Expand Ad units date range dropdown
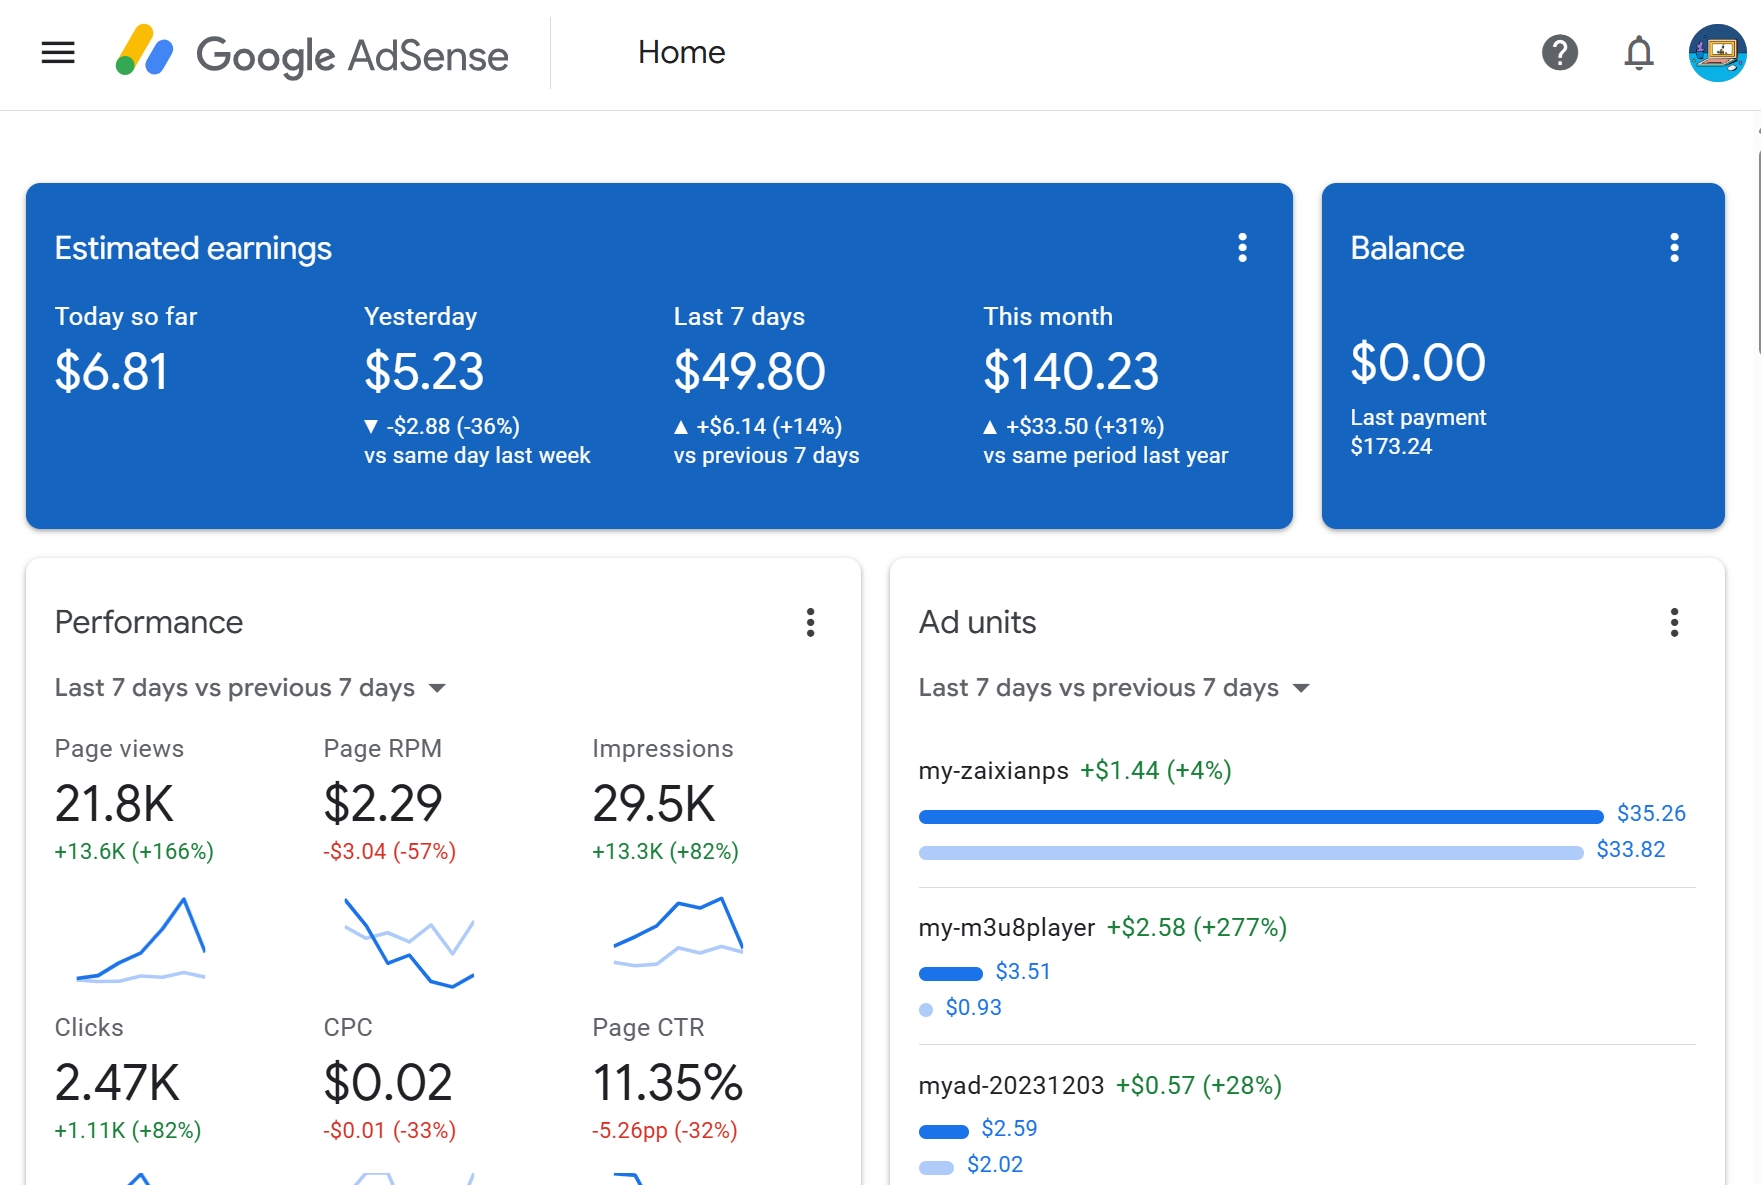Viewport: 1761px width, 1185px height. coord(1114,688)
